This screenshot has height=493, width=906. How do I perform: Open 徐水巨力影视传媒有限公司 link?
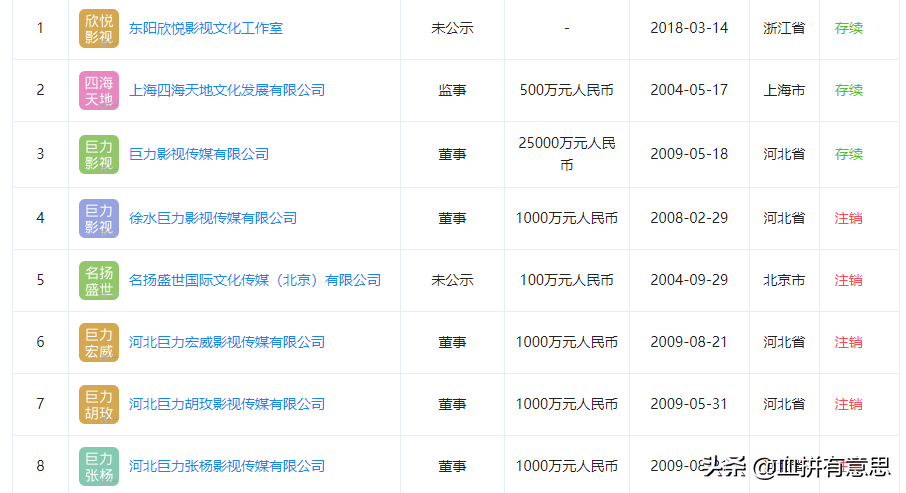tap(213, 218)
